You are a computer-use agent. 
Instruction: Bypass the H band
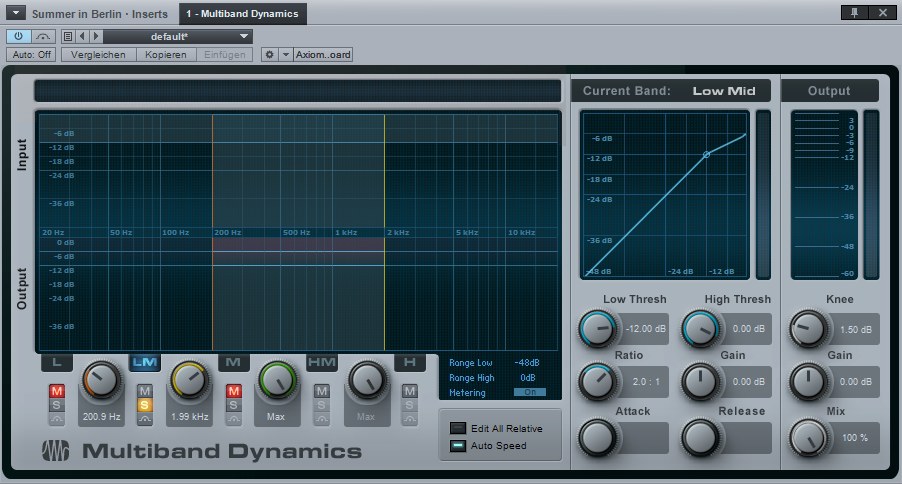[x=410, y=419]
